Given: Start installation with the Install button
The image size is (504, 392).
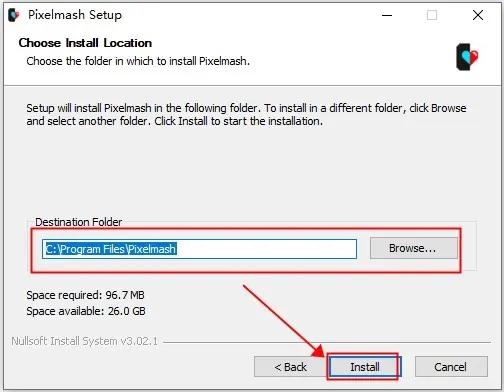Looking at the screenshot, I should click(365, 367).
